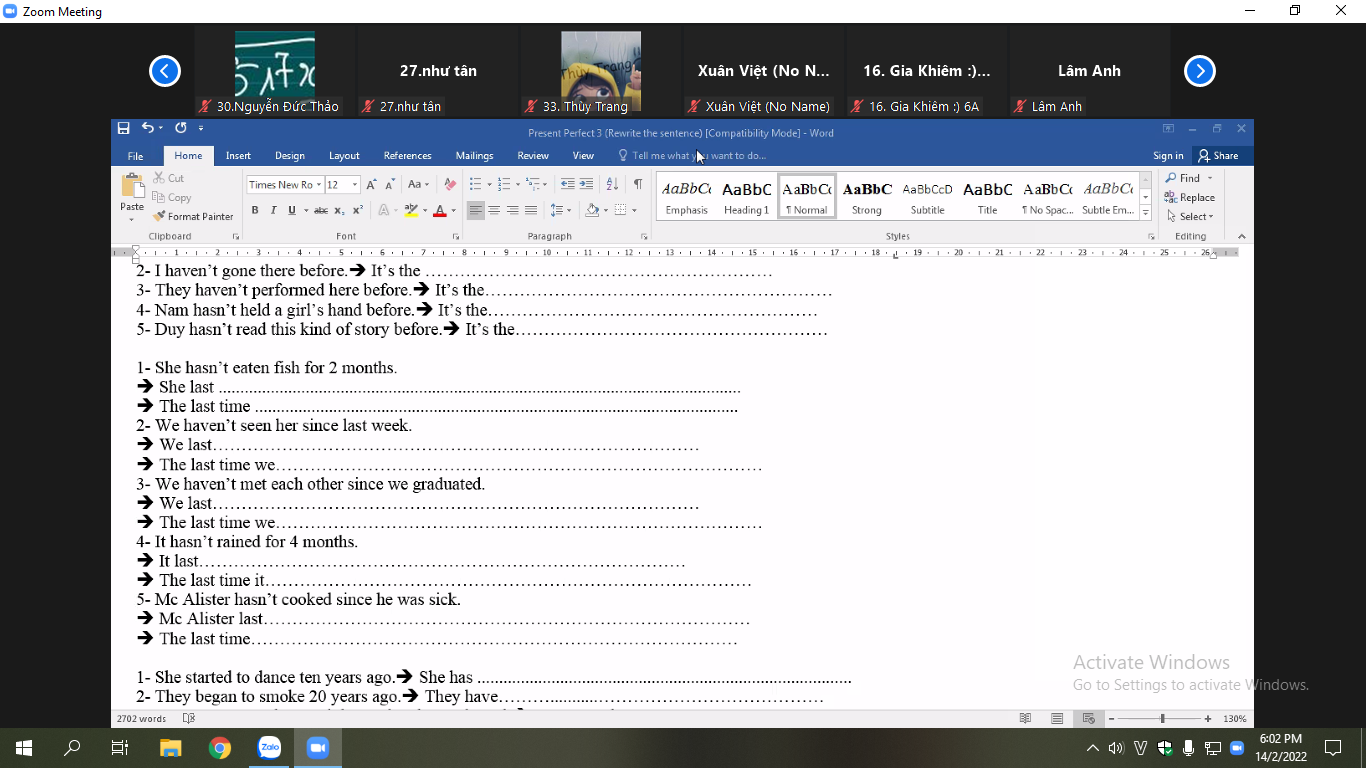The image size is (1366, 768).
Task: Click the 130% zoom level value
Action: click(x=1234, y=718)
